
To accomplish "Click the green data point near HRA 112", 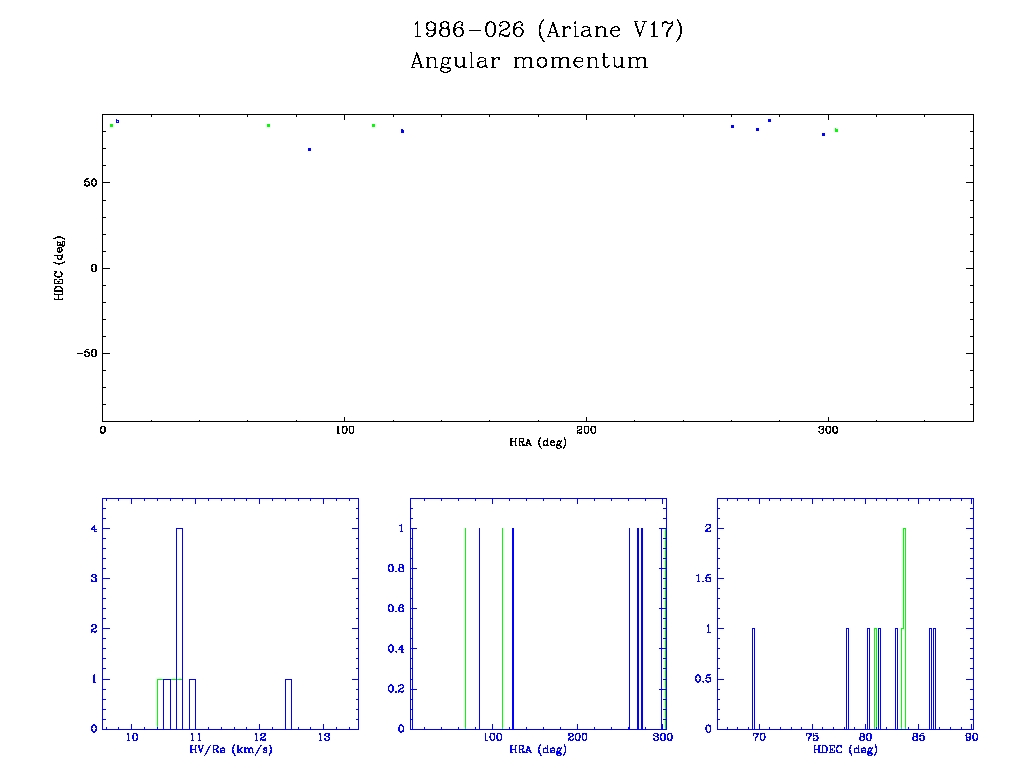I will (373, 125).
